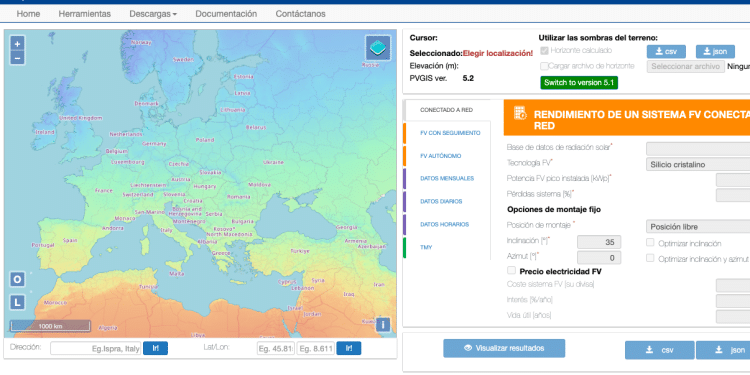Image resolution: width=750 pixels, height=375 pixels.
Task: Select DATOS HORARIOS tab
Action: (447, 224)
